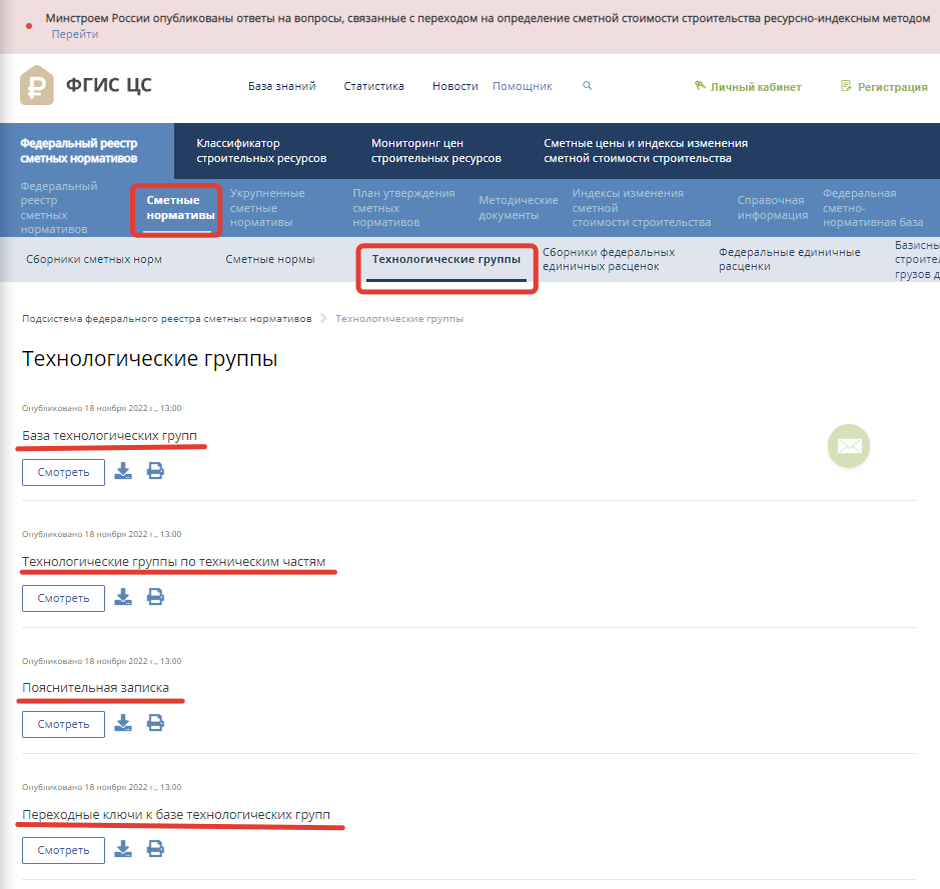
Task: Download Технологические группы по техническим частям
Action: coord(123,597)
